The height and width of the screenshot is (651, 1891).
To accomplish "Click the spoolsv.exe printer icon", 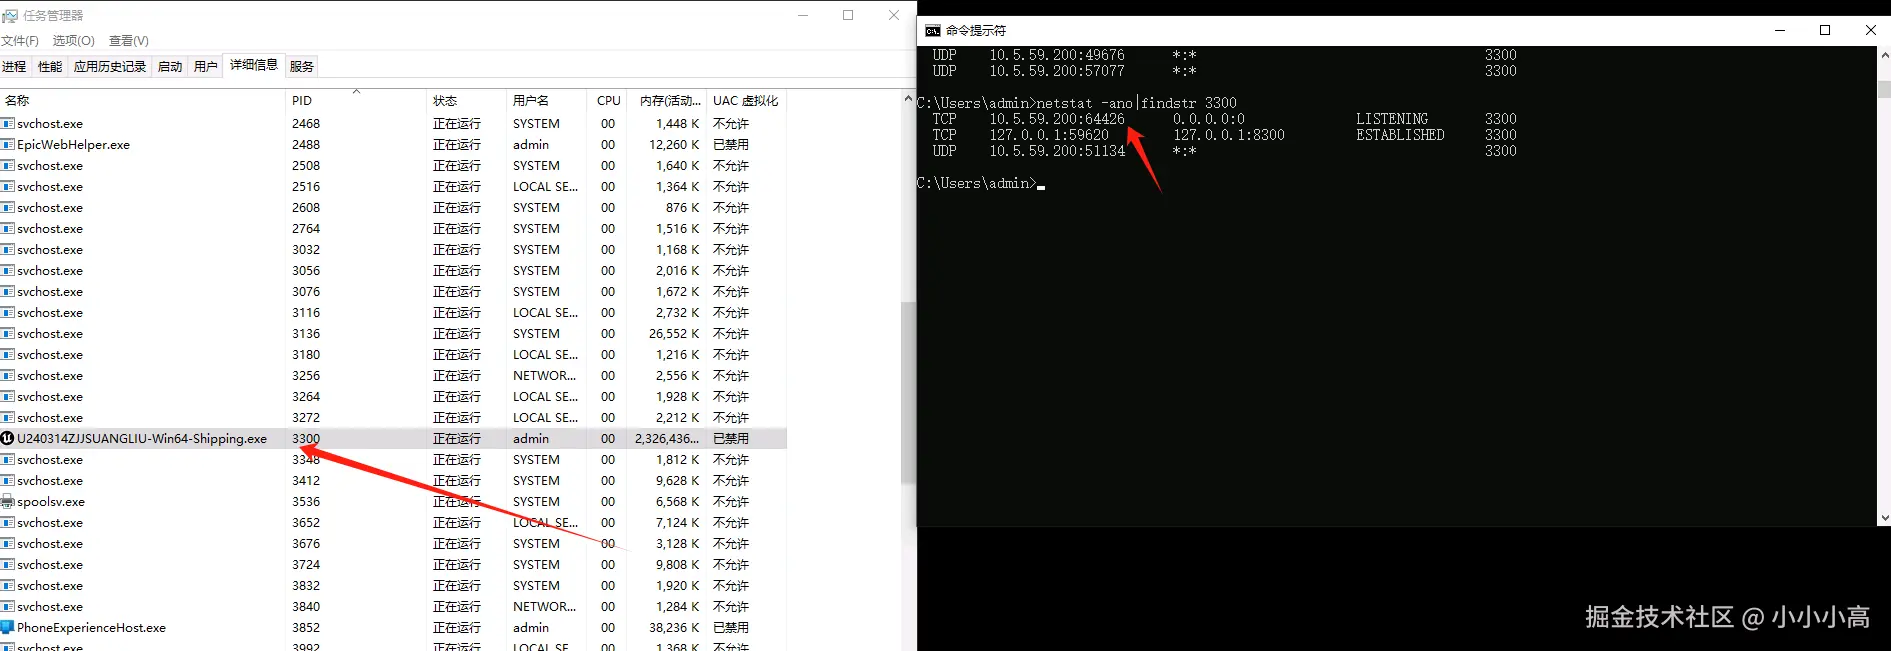I will 8,502.
